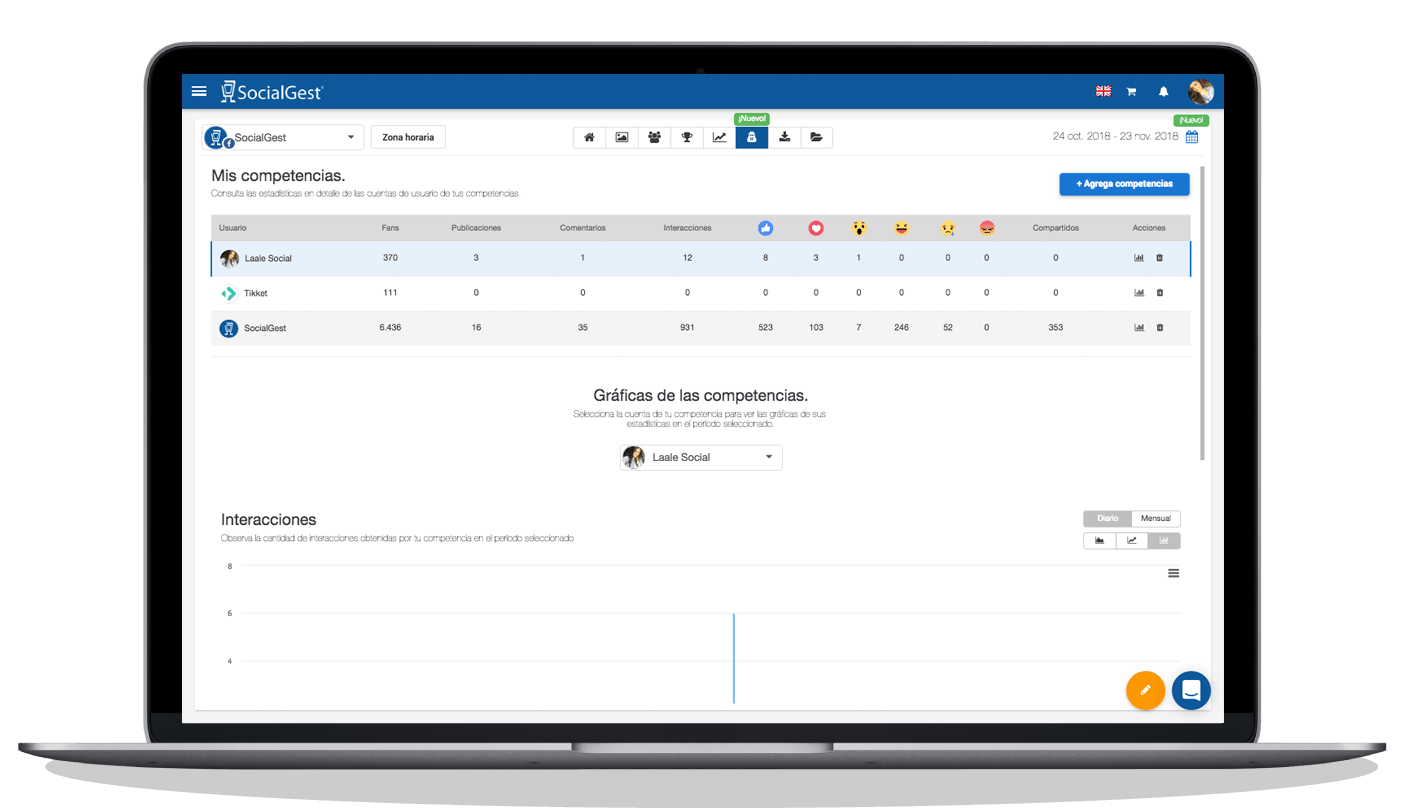Delete SocialGest row with trash icon
Screen dimensions: 1410x808
pos(1160,327)
